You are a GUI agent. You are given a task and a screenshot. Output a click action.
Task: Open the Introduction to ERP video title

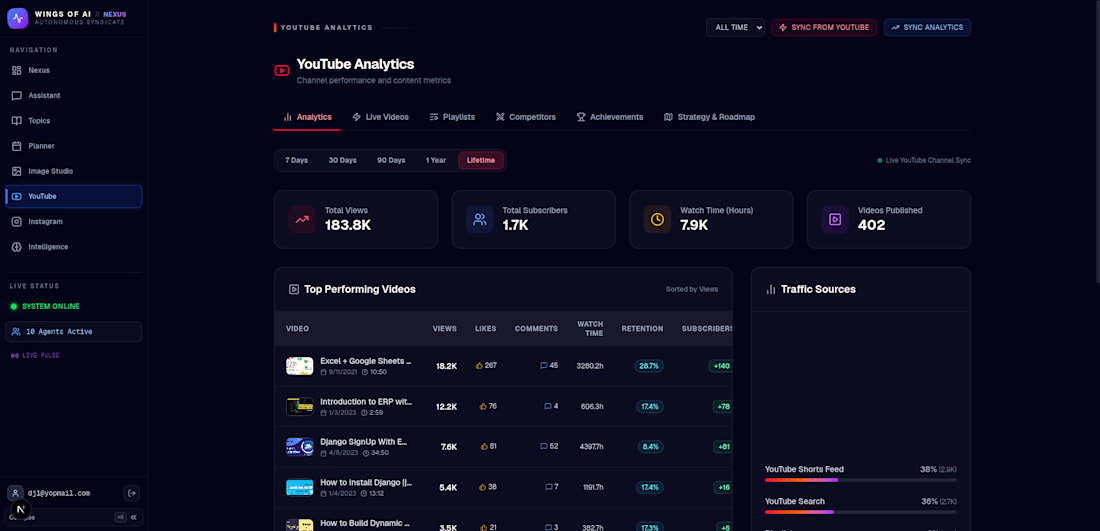(x=365, y=402)
